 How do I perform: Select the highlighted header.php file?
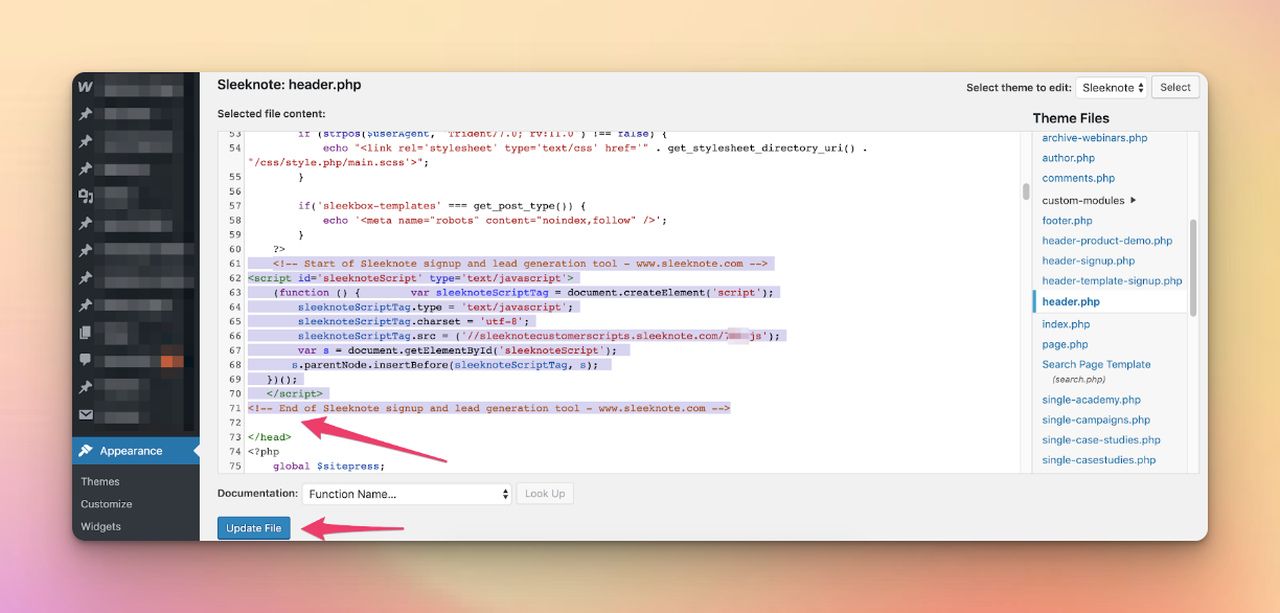pyautogui.click(x=1071, y=301)
